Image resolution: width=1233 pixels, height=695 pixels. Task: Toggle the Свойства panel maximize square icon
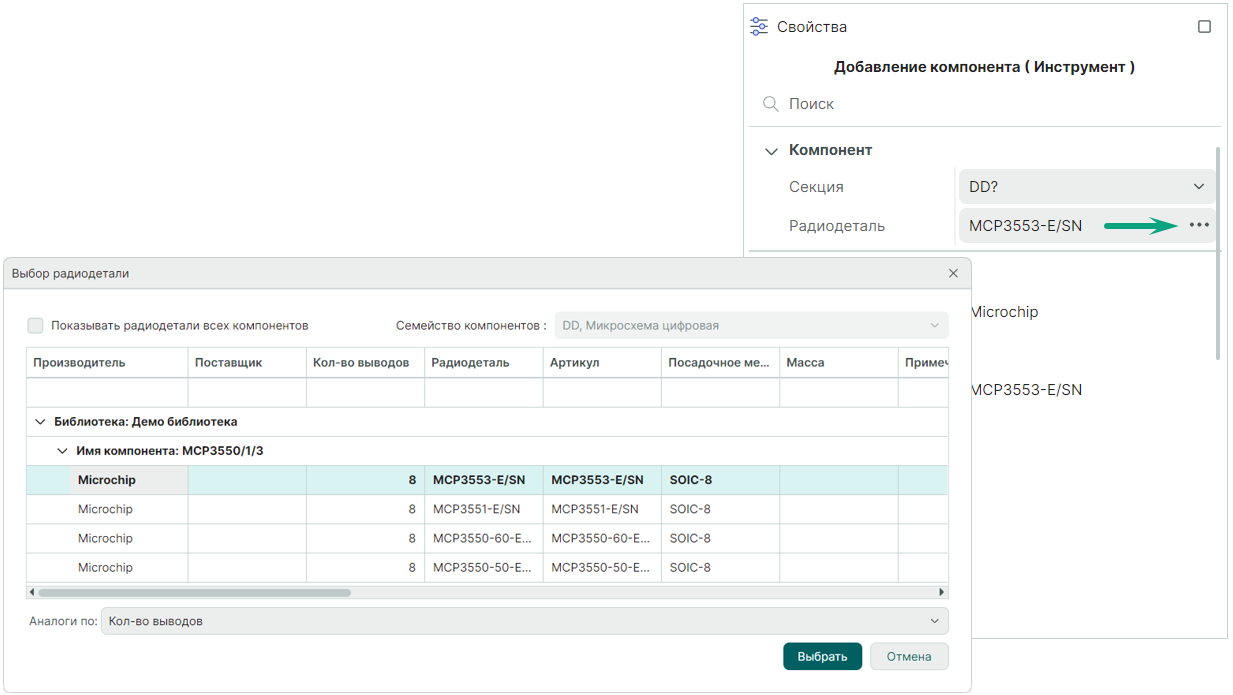click(x=1204, y=27)
